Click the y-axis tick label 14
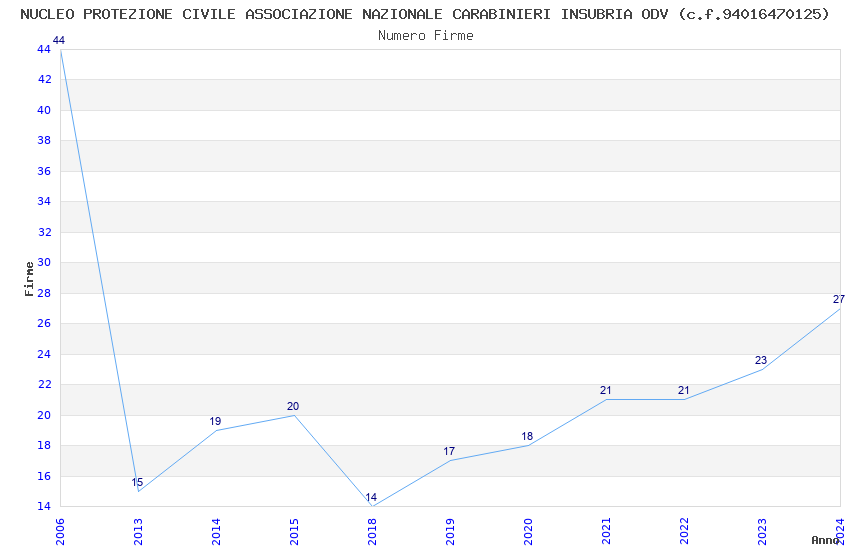The width and height of the screenshot is (850, 550). tap(44, 506)
